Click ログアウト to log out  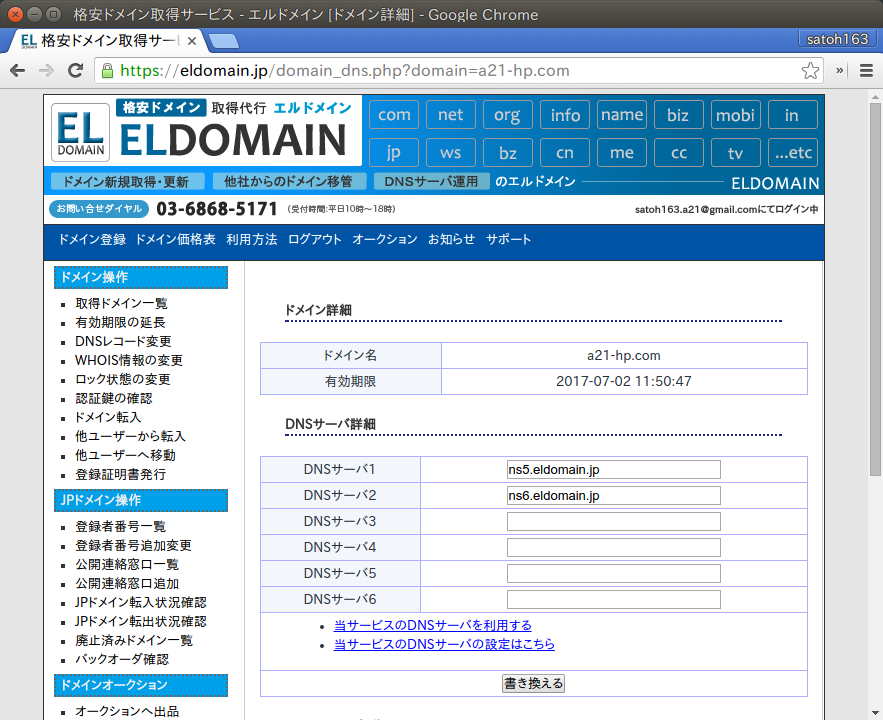[x=315, y=239]
